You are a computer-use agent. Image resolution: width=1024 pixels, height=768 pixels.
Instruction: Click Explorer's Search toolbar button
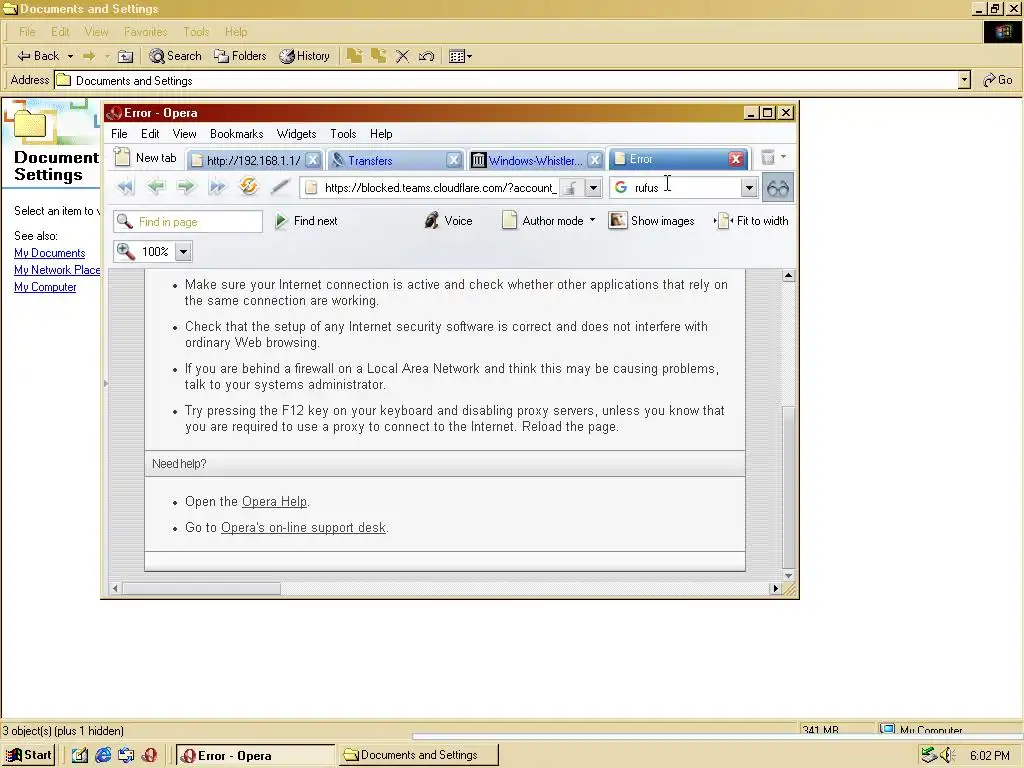pos(175,56)
